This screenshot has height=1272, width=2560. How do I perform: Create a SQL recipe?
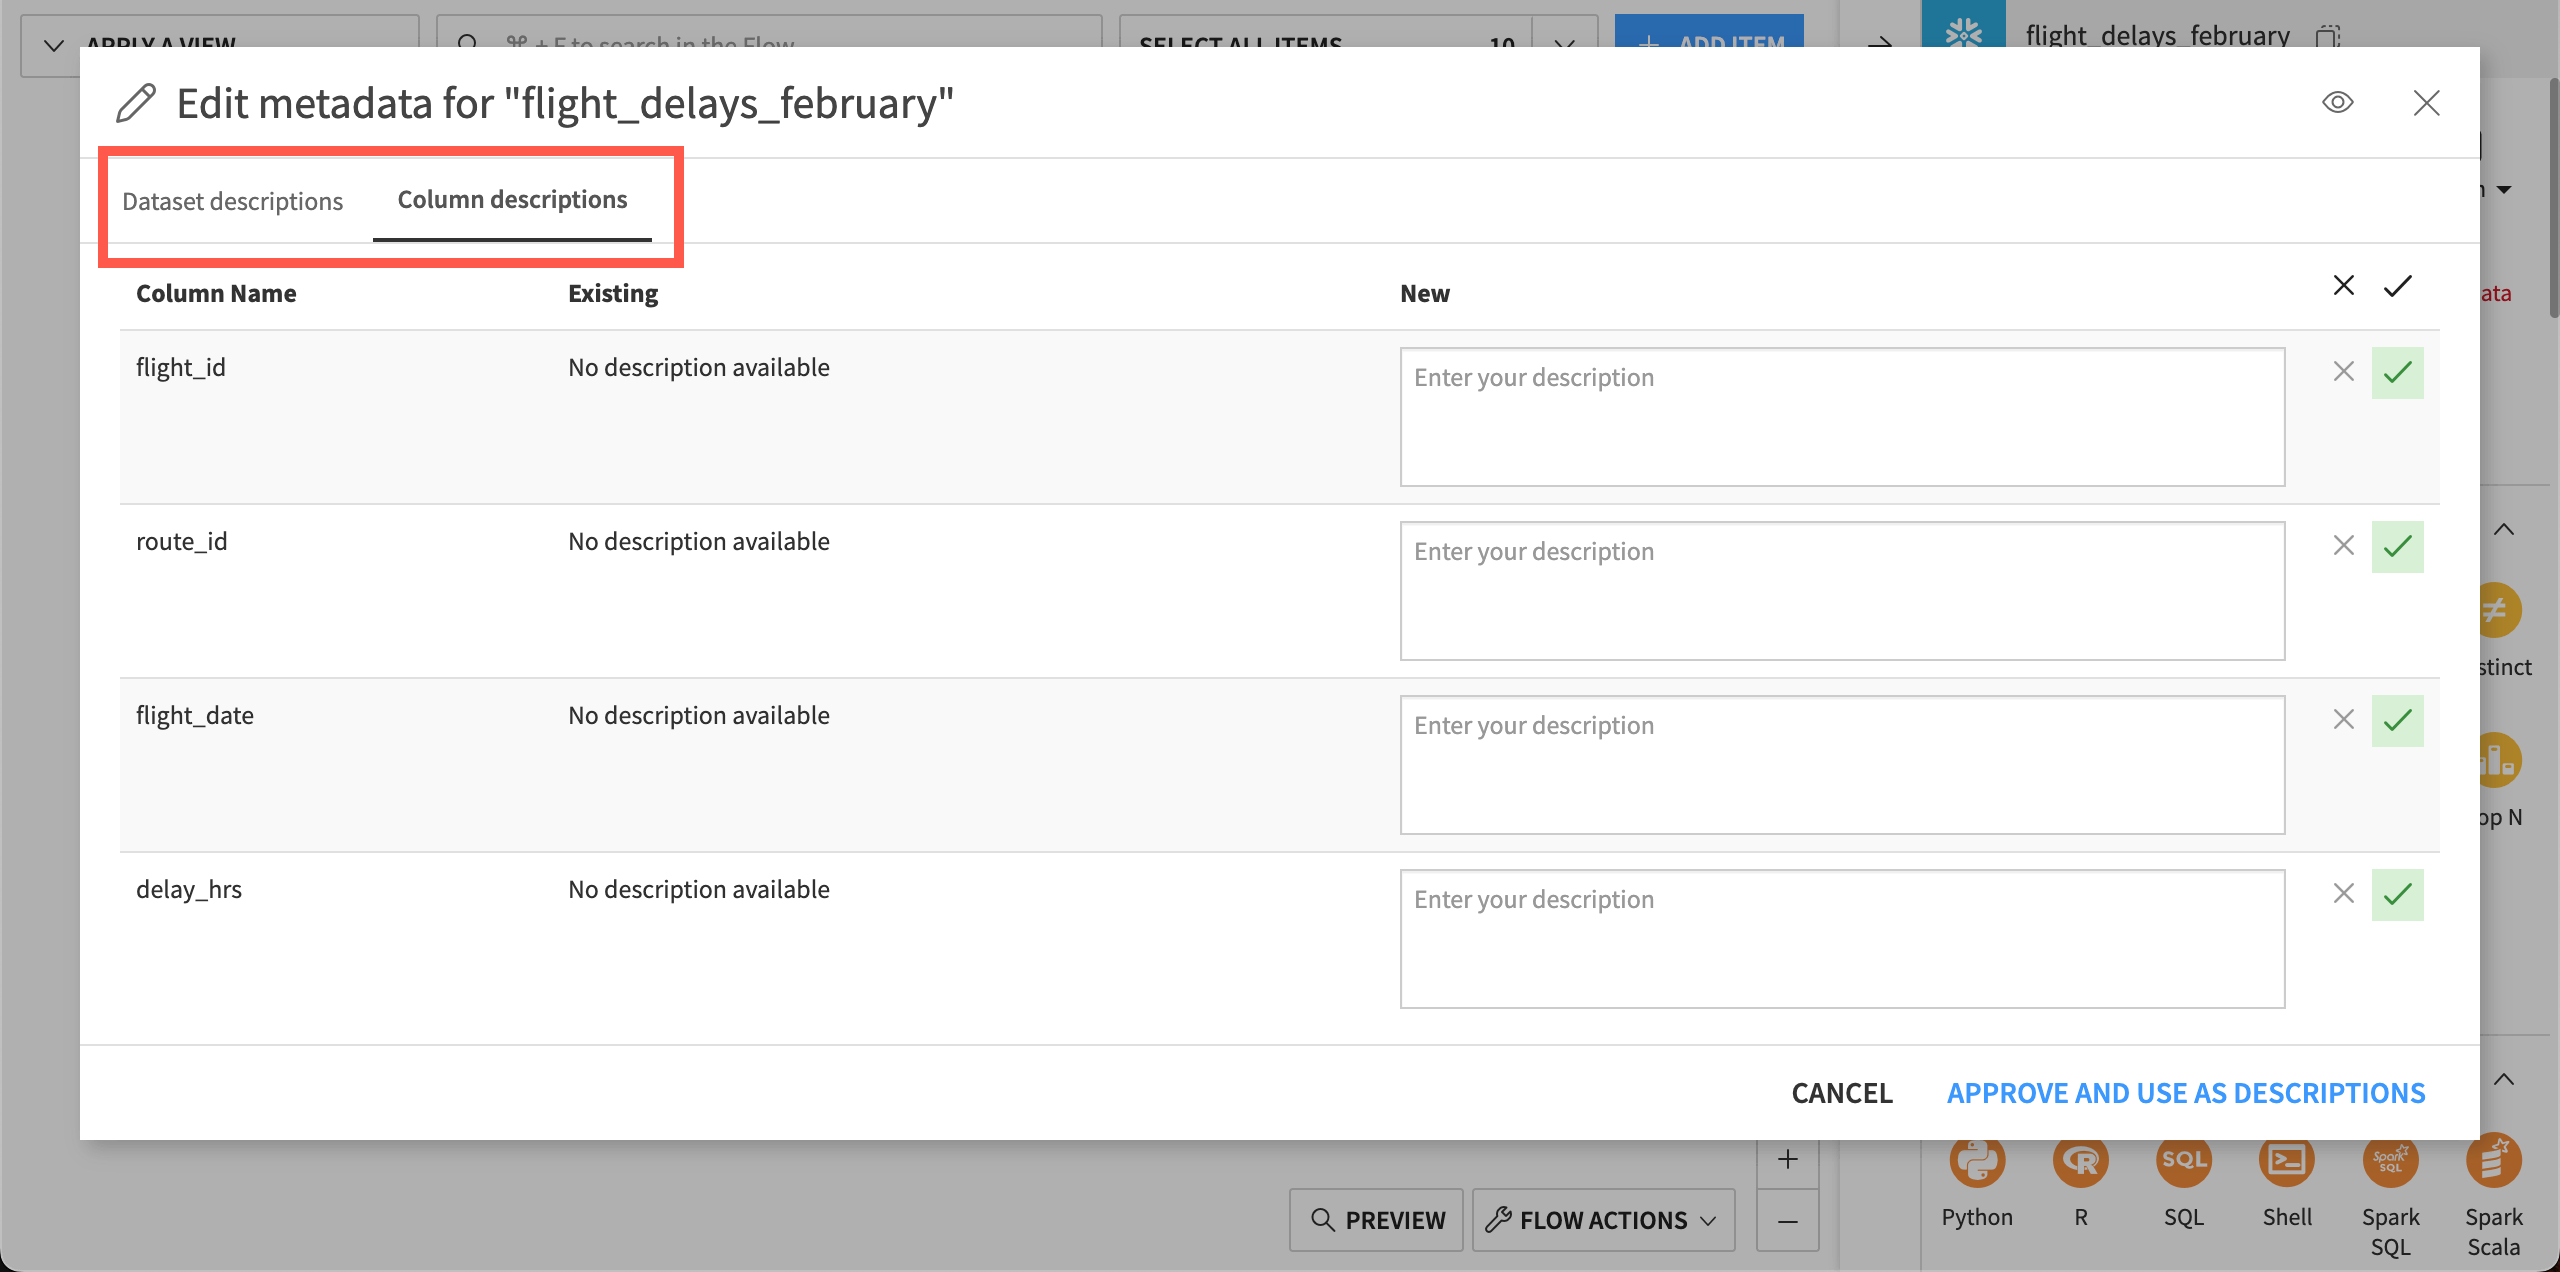tap(2185, 1162)
